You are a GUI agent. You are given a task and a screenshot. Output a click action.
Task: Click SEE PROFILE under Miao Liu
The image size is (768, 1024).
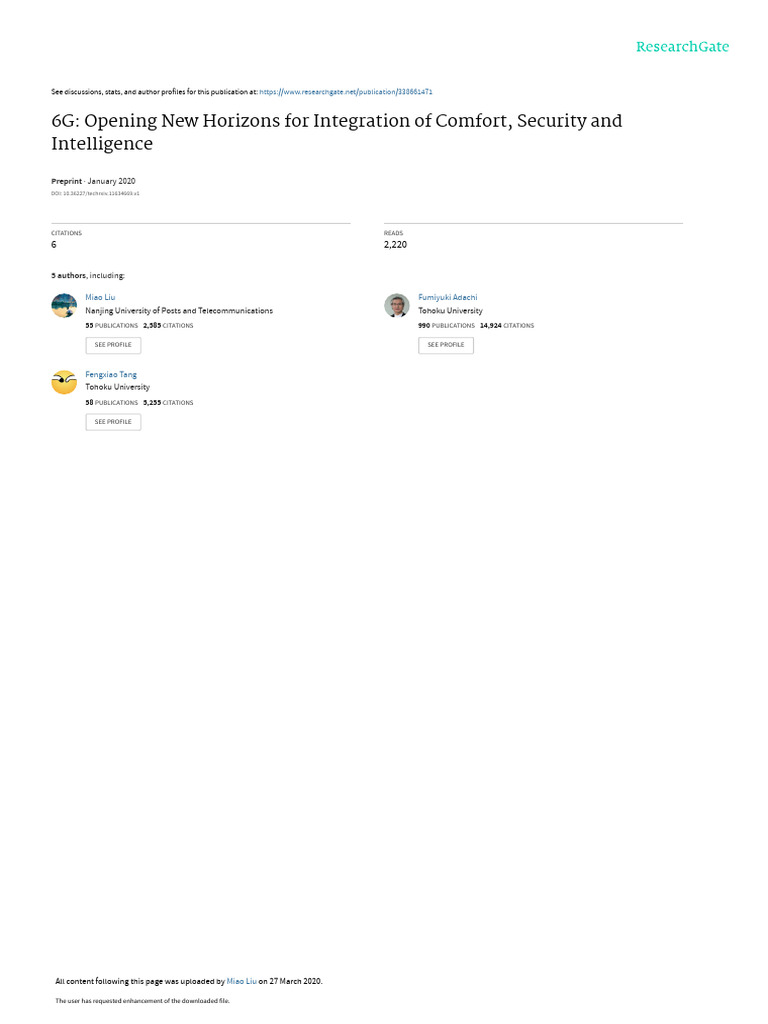point(113,345)
